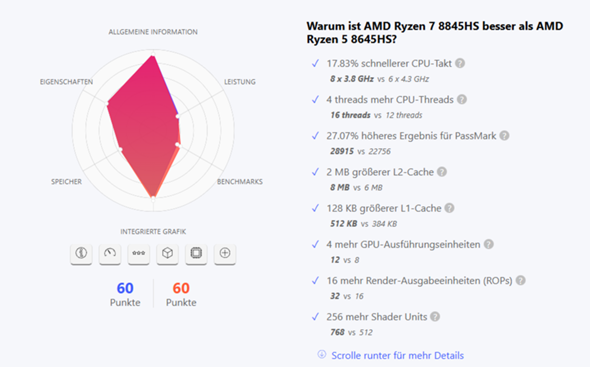590x367 pixels.
Task: Click help icon next to PassMark result
Action: pyautogui.click(x=504, y=136)
